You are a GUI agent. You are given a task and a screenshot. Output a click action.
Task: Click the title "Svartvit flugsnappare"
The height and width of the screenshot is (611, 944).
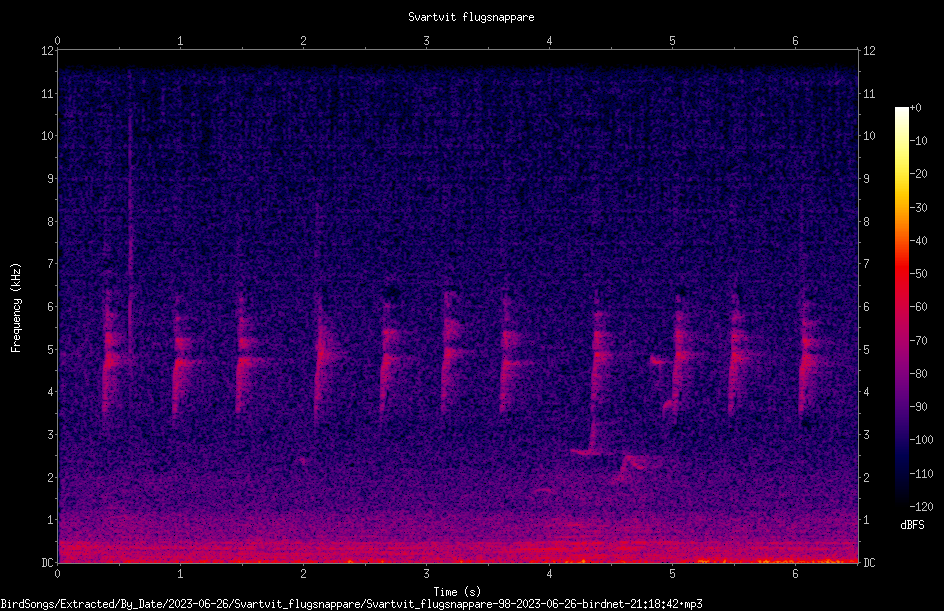point(471,17)
